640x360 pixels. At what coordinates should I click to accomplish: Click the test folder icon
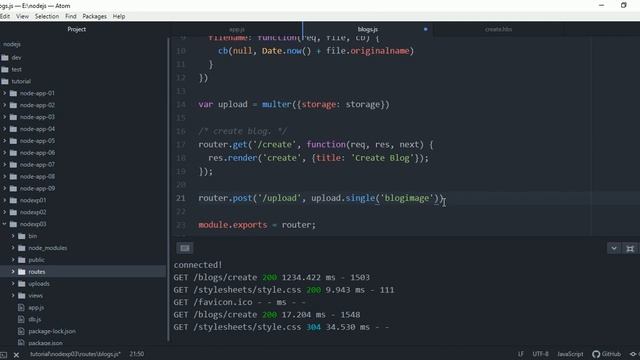tap(5, 69)
